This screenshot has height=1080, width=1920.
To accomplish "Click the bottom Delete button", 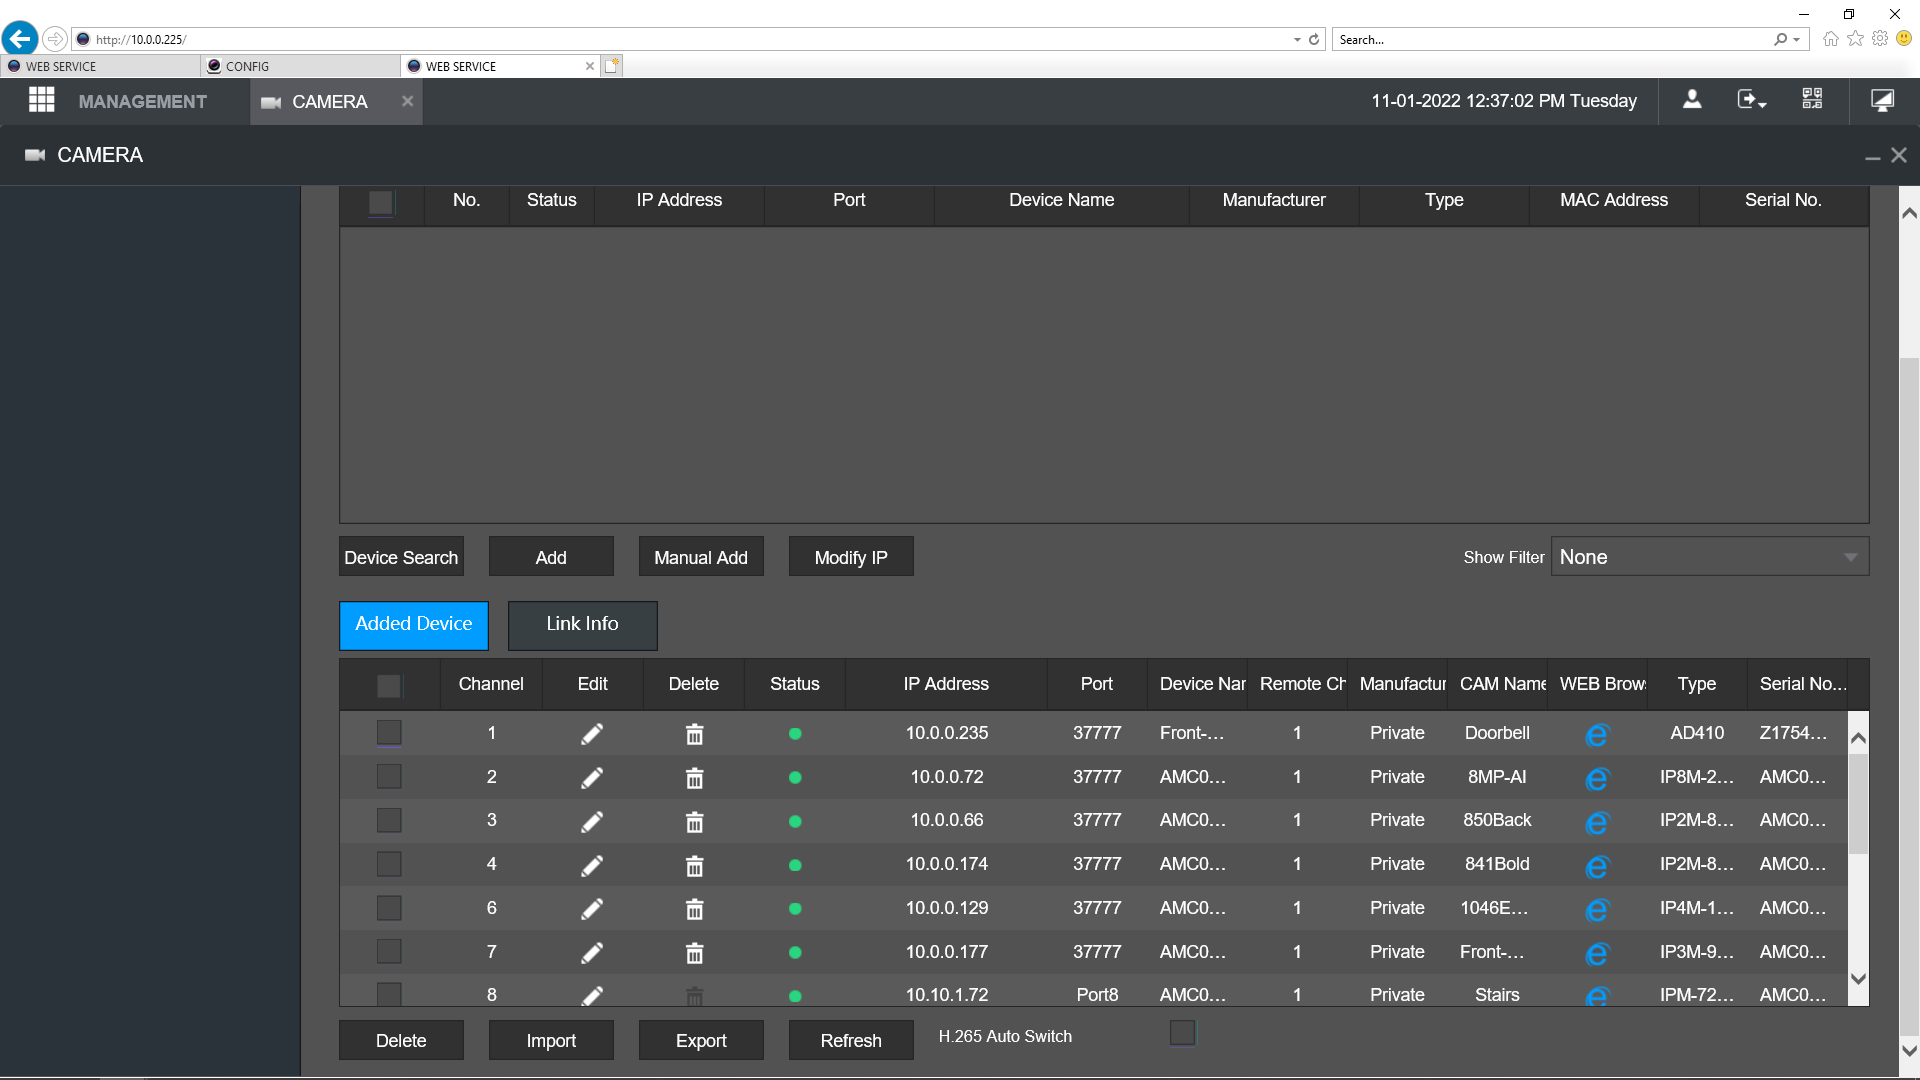I will click(401, 1040).
